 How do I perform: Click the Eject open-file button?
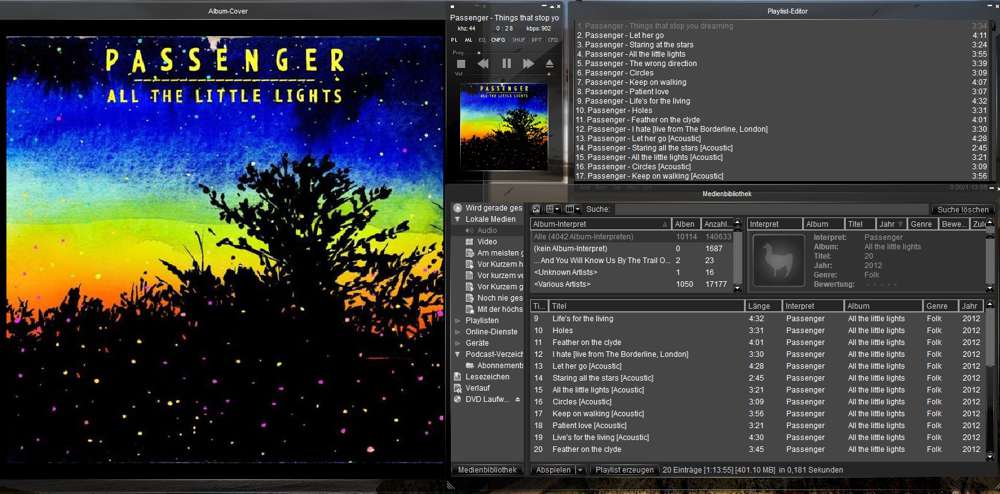tap(549, 63)
